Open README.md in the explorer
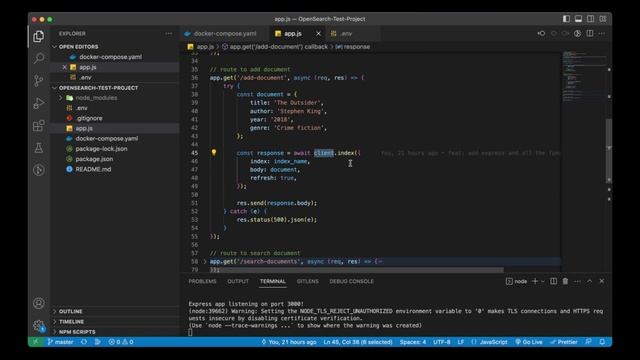This screenshot has height=360, width=640. tap(93, 169)
